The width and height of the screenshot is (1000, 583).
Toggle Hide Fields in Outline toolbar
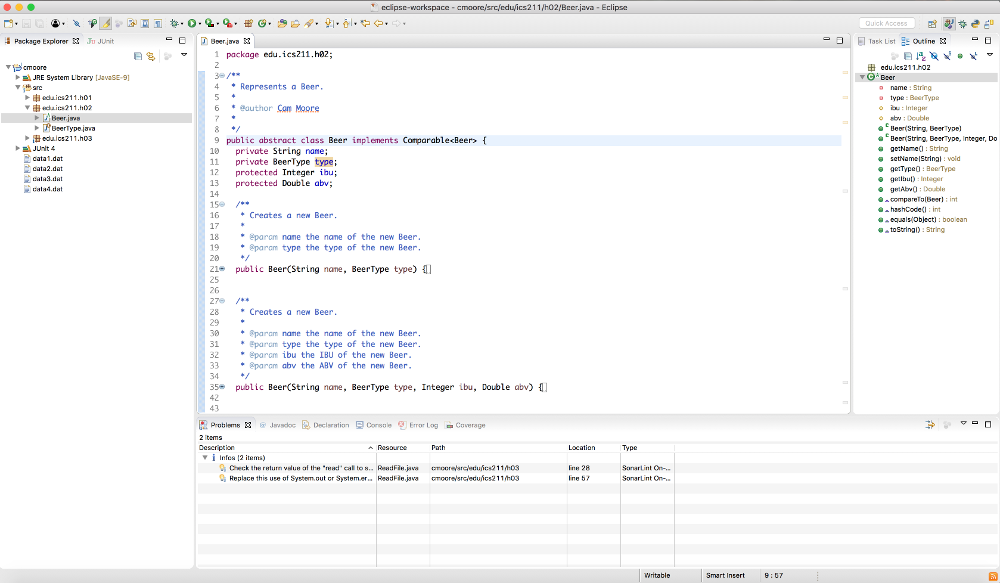point(934,56)
